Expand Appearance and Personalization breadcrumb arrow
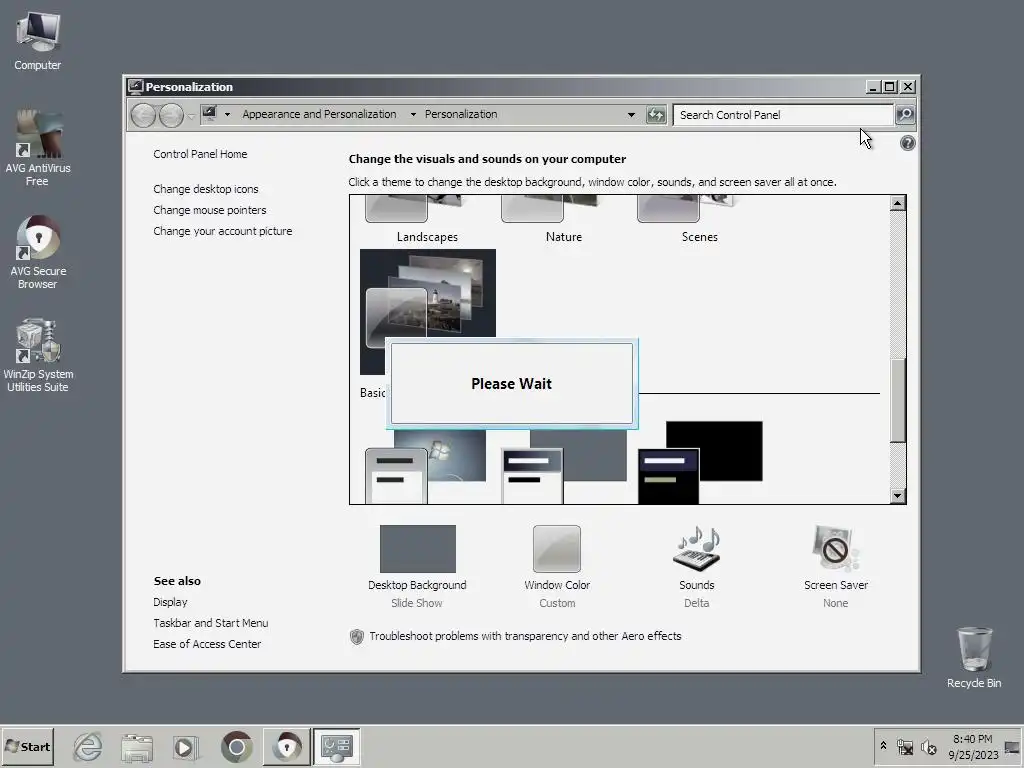This screenshot has width=1024, height=768. [413, 114]
